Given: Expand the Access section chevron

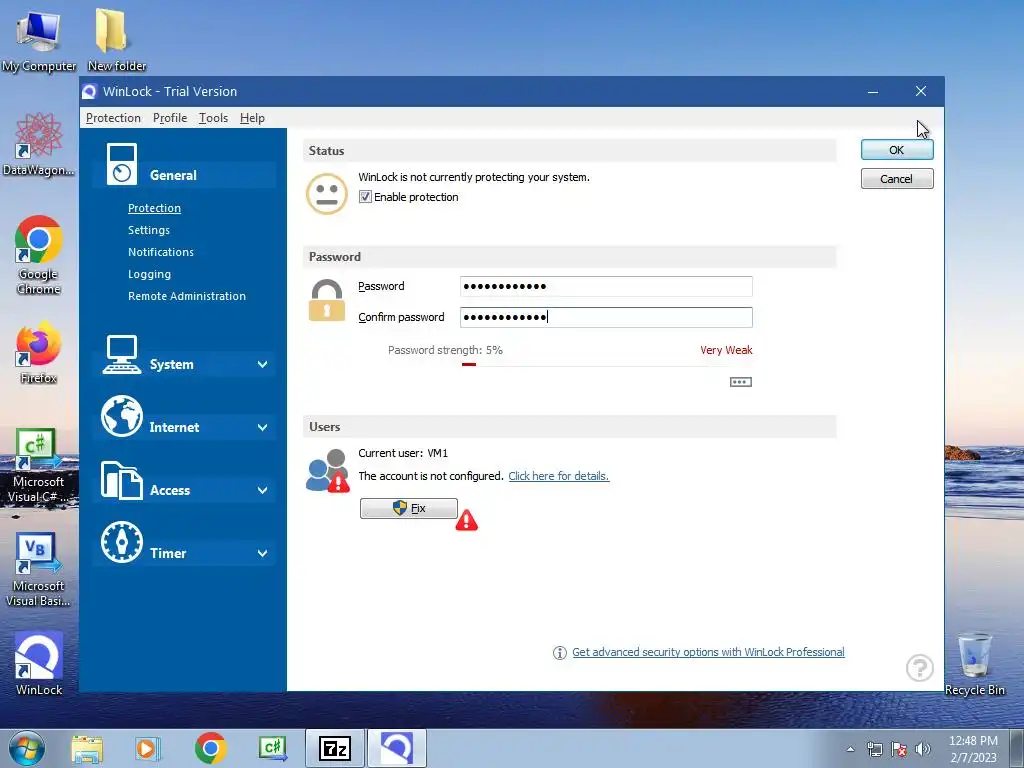Looking at the screenshot, I should (x=263, y=490).
